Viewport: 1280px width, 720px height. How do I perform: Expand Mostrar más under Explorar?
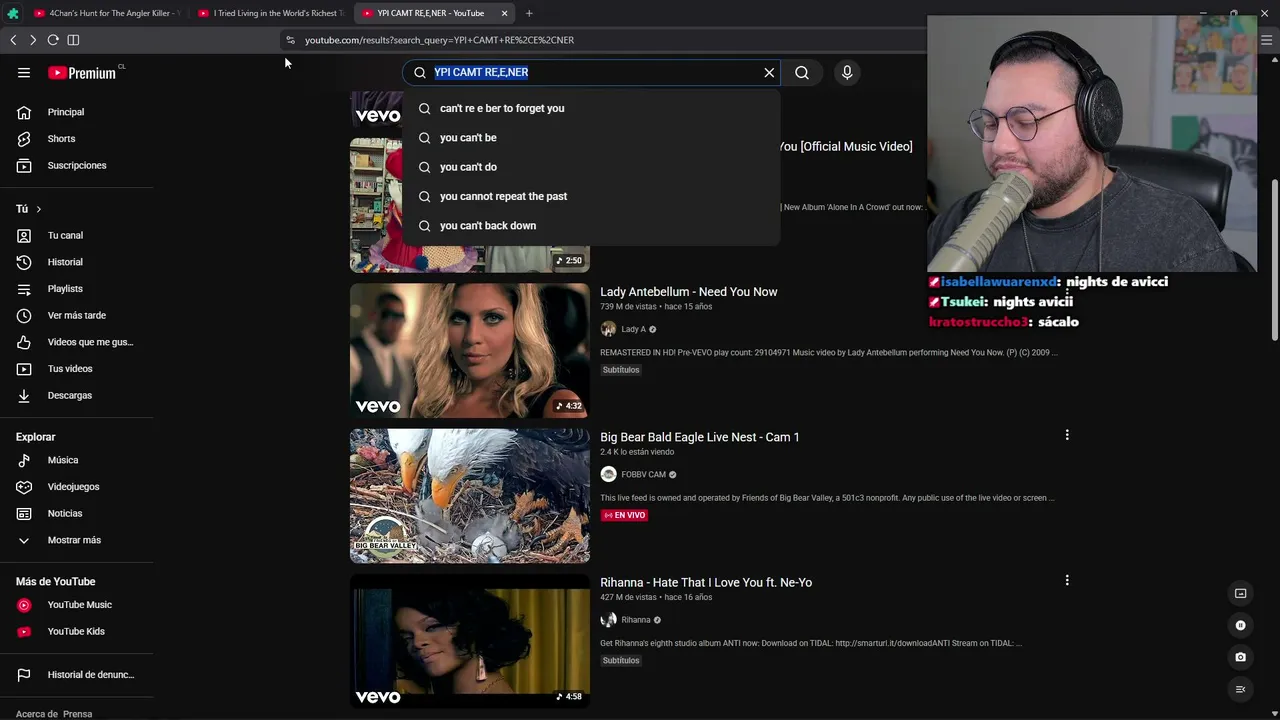[x=76, y=540]
